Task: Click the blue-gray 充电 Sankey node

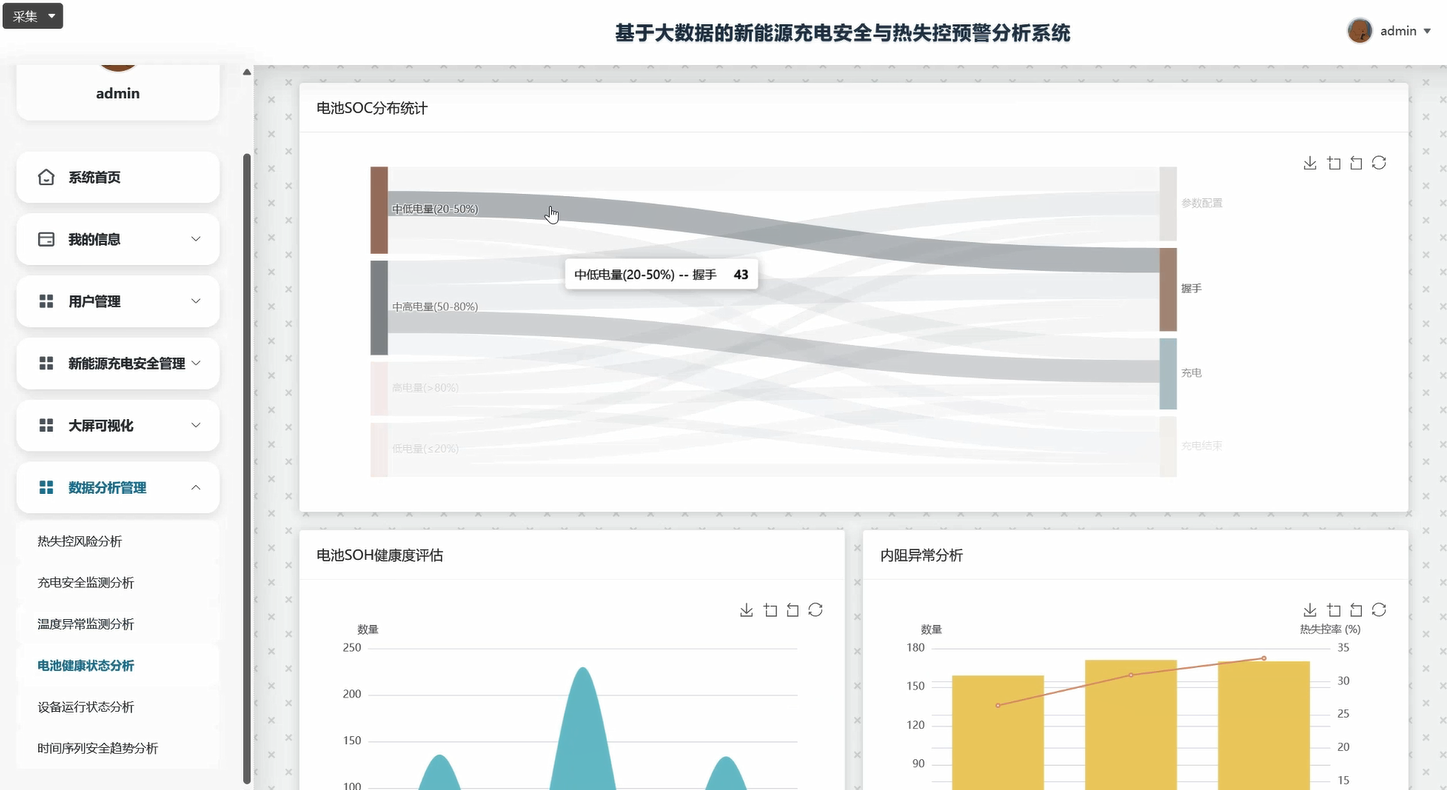Action: tap(1168, 374)
